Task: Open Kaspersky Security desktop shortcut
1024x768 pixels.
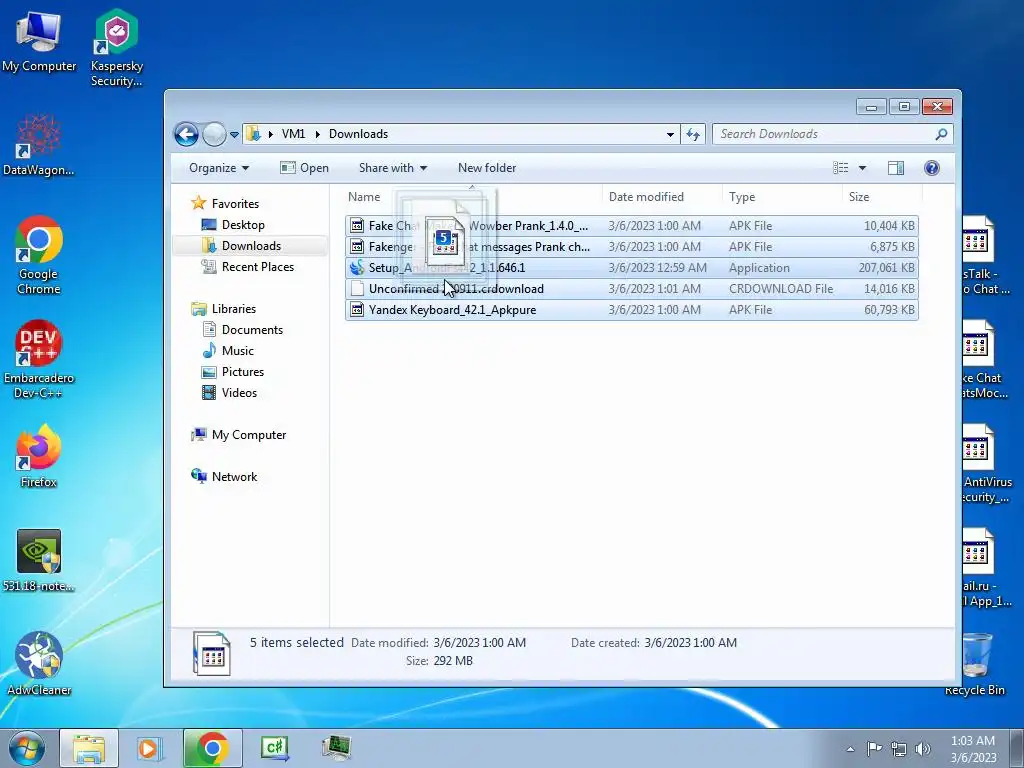Action: coord(116,48)
